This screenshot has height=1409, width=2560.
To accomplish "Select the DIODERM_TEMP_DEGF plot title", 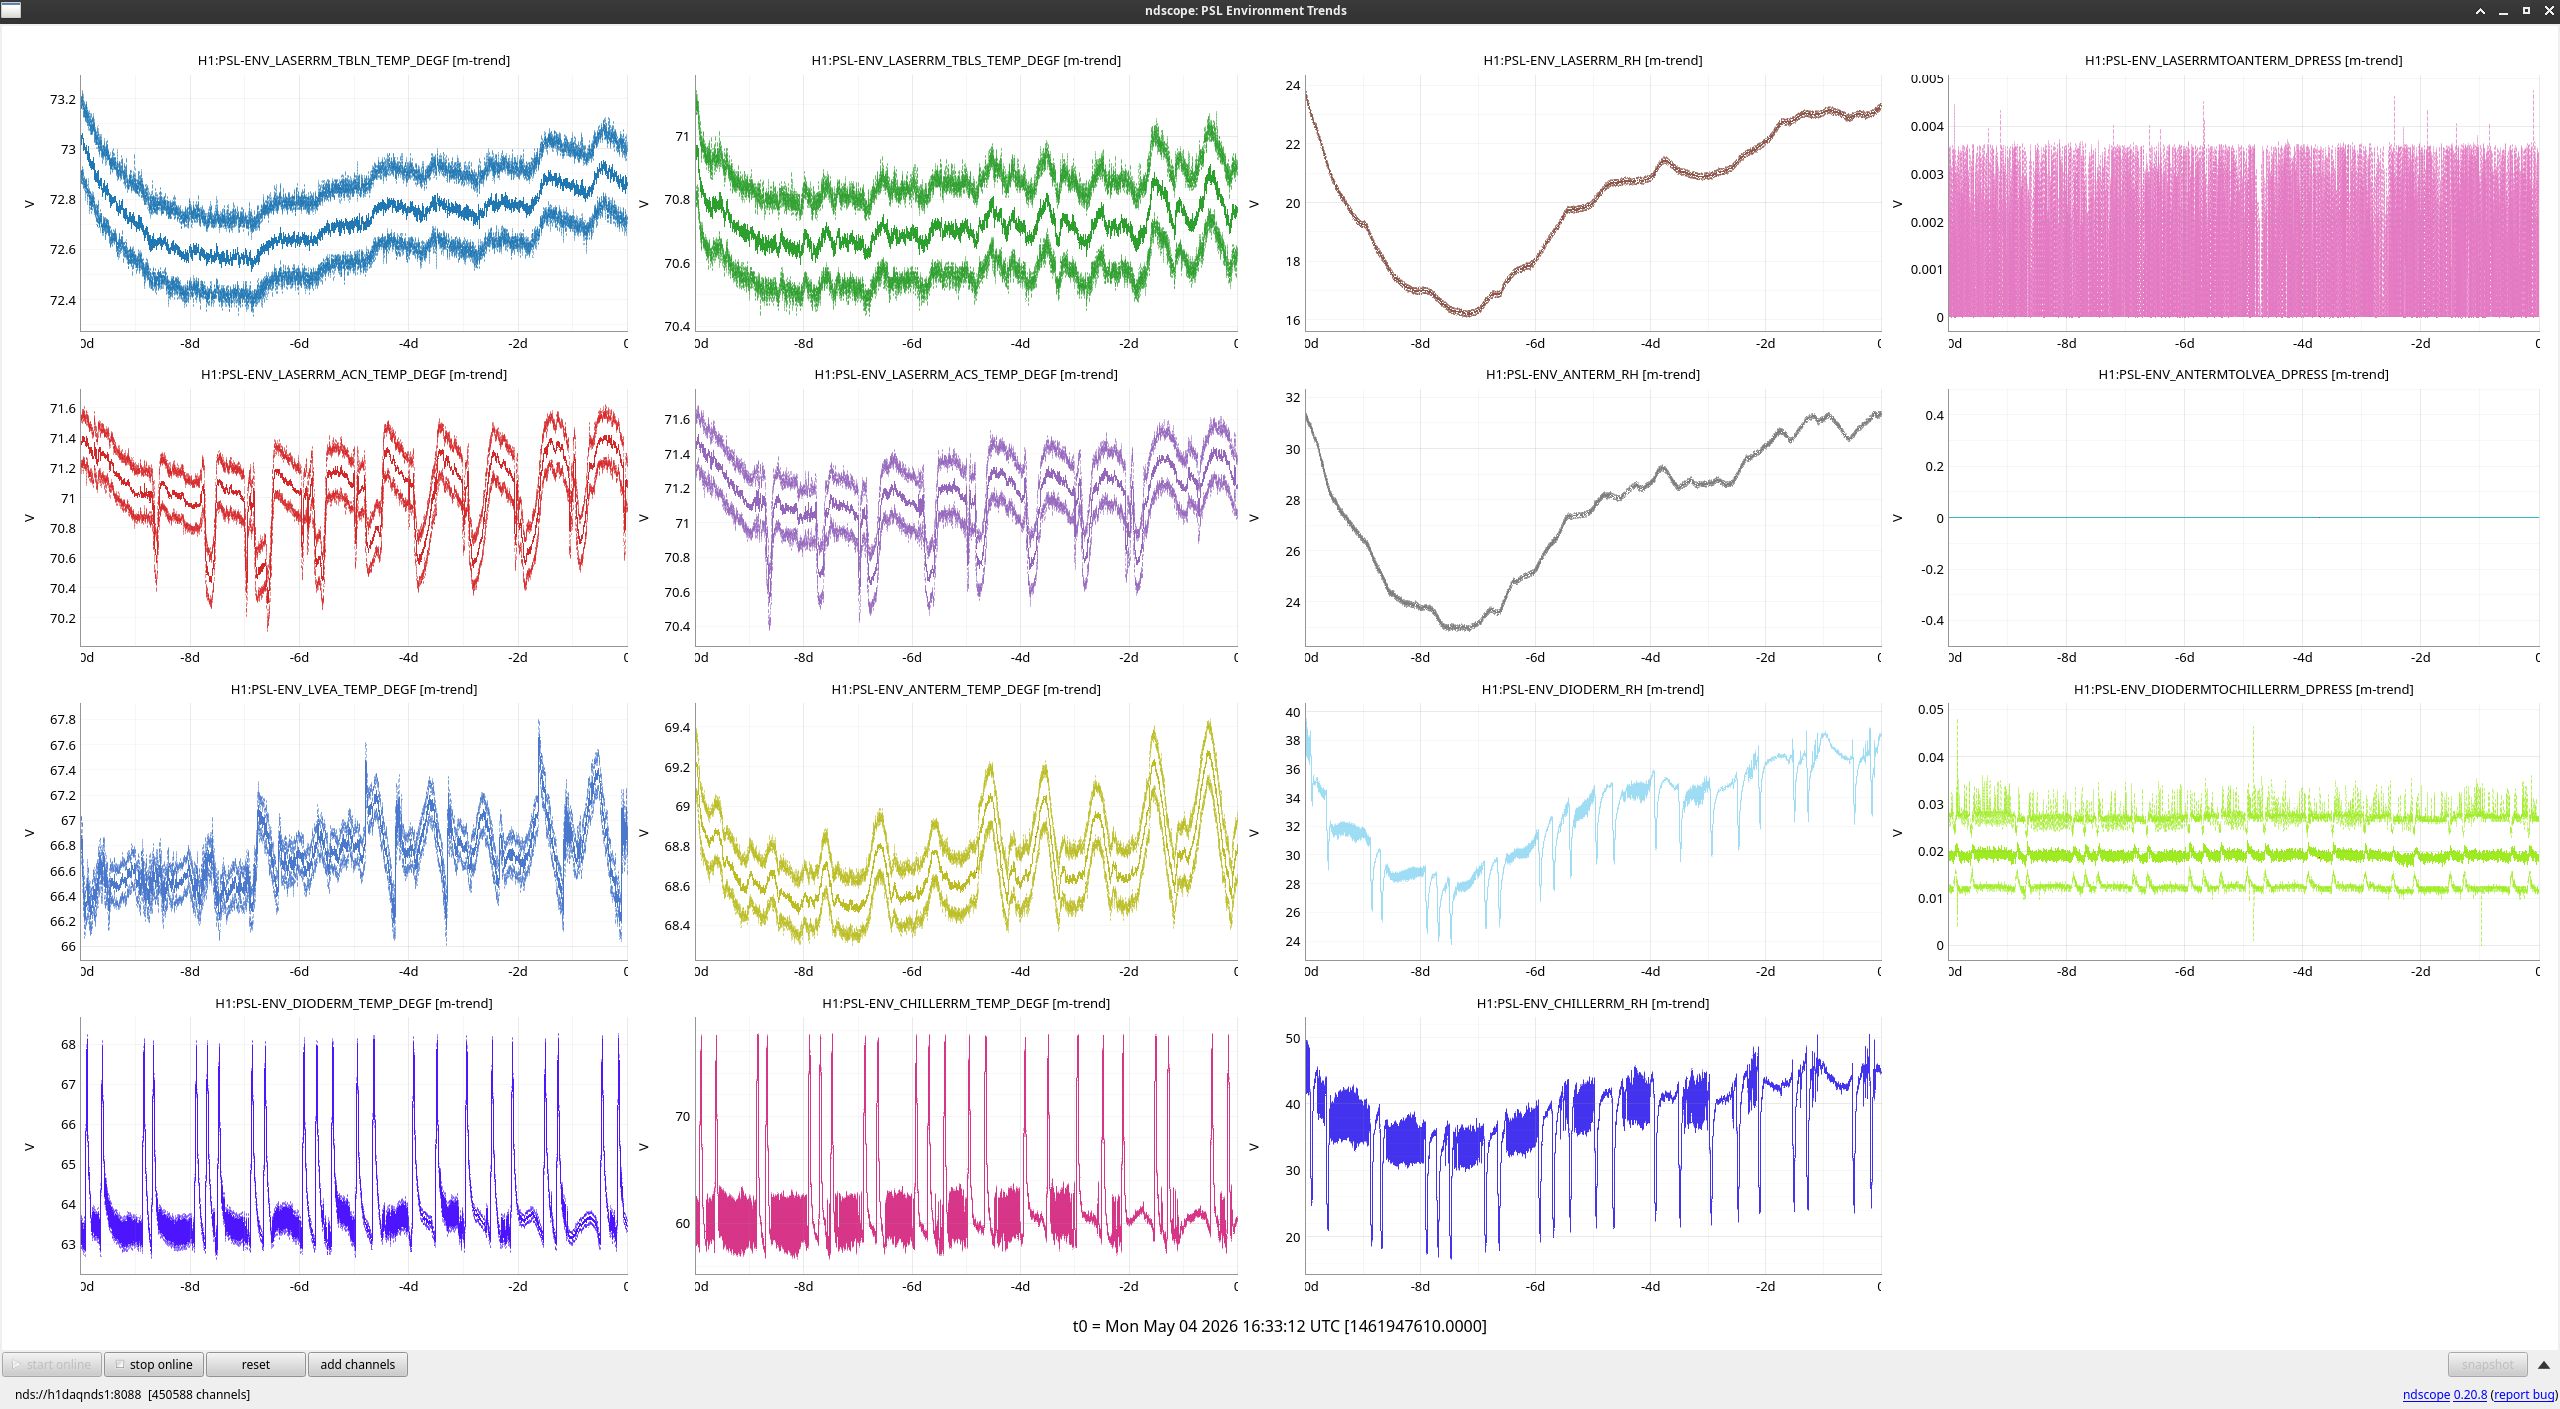I will tap(354, 1003).
